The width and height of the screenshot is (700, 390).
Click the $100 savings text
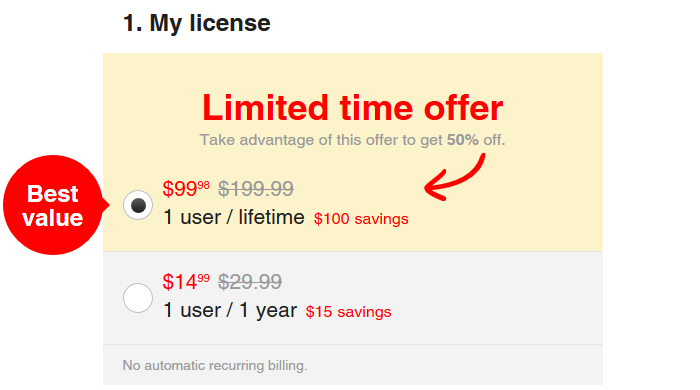point(361,219)
